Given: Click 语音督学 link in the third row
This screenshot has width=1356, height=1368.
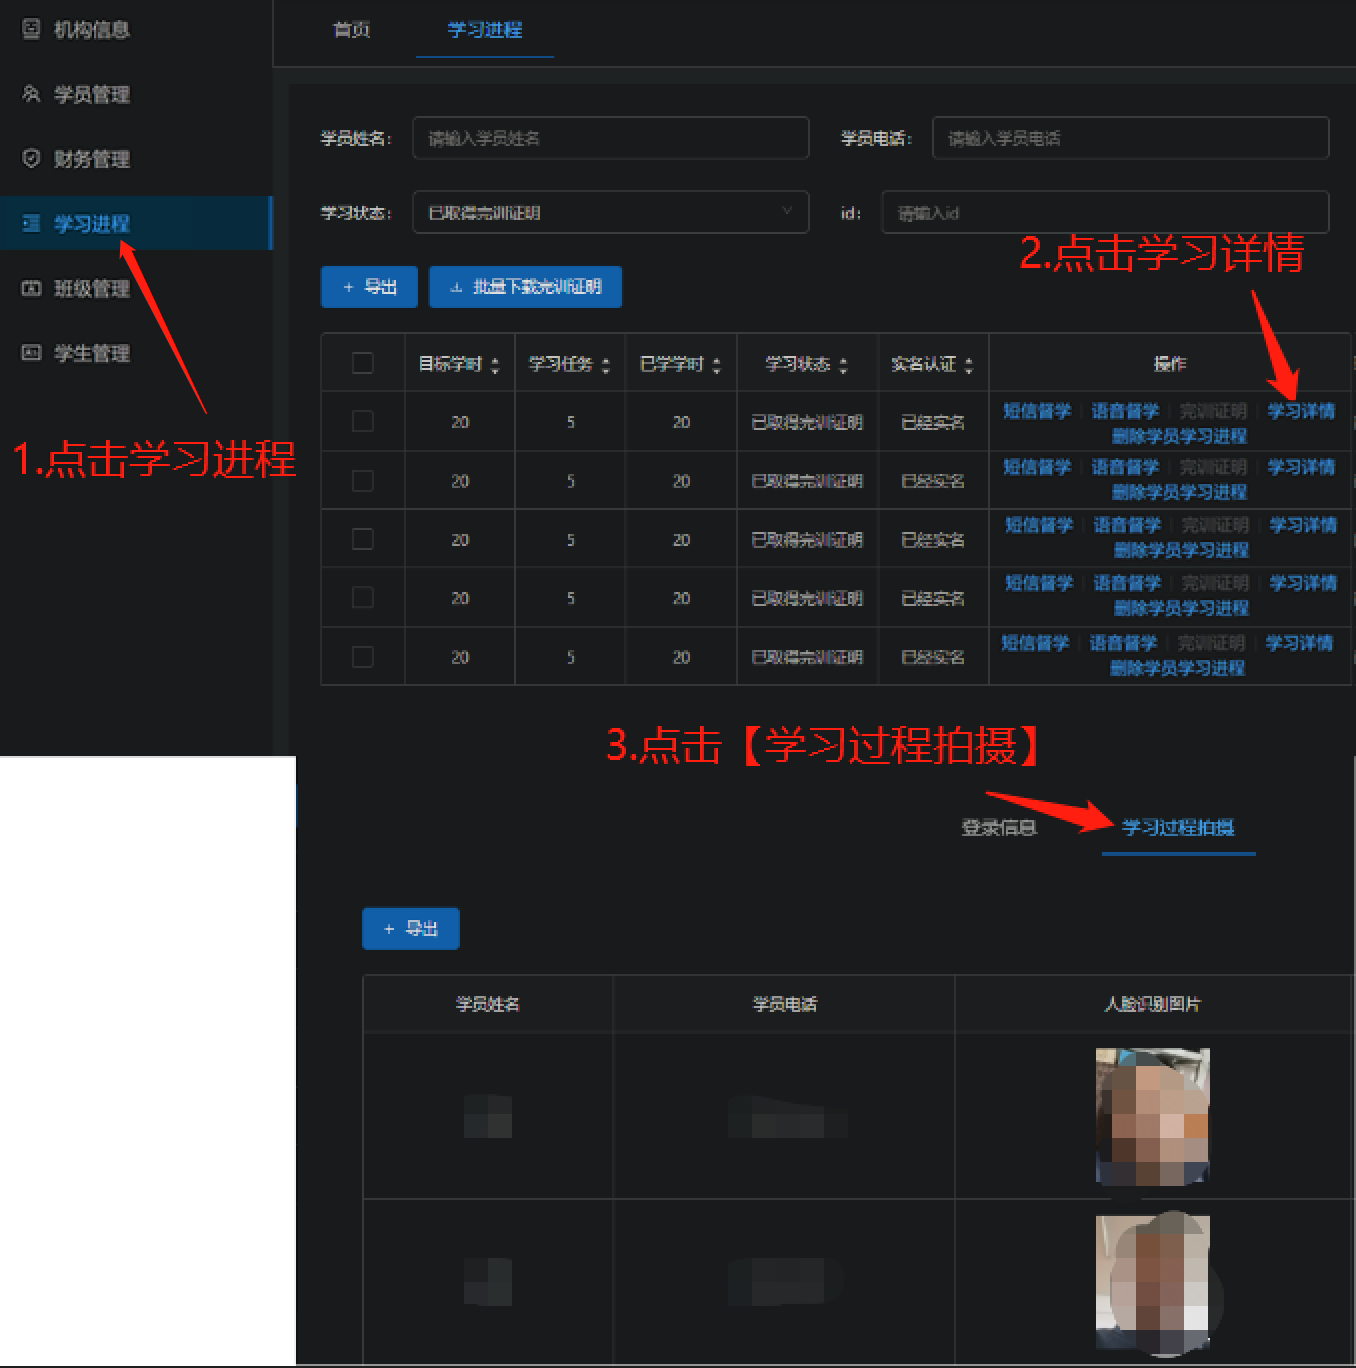Looking at the screenshot, I should pos(1127,525).
